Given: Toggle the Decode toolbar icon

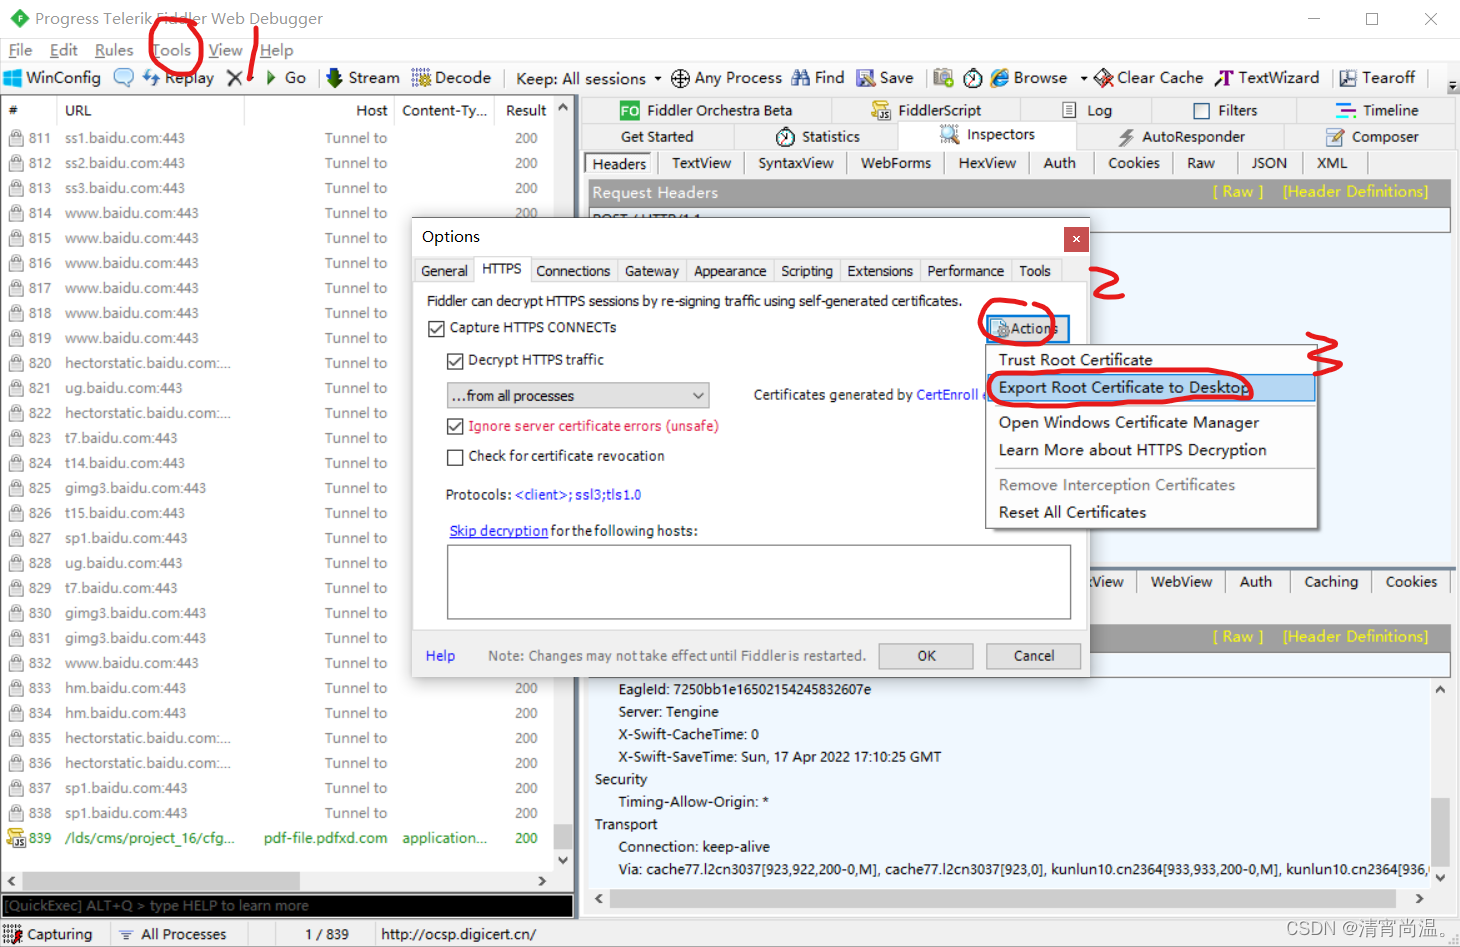Looking at the screenshot, I should 421,78.
